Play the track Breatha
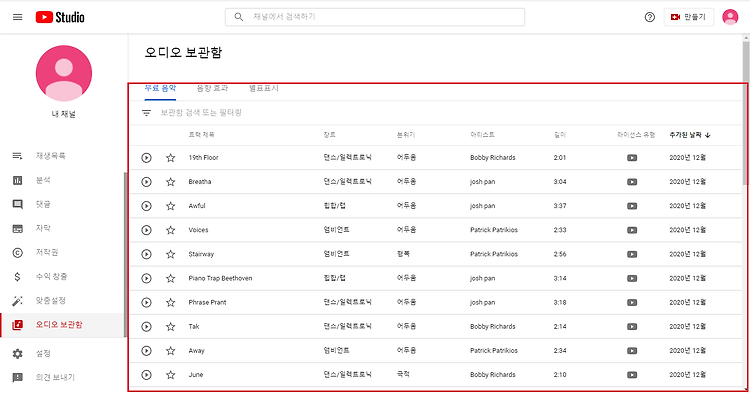This screenshot has height=393, width=750. [146, 182]
